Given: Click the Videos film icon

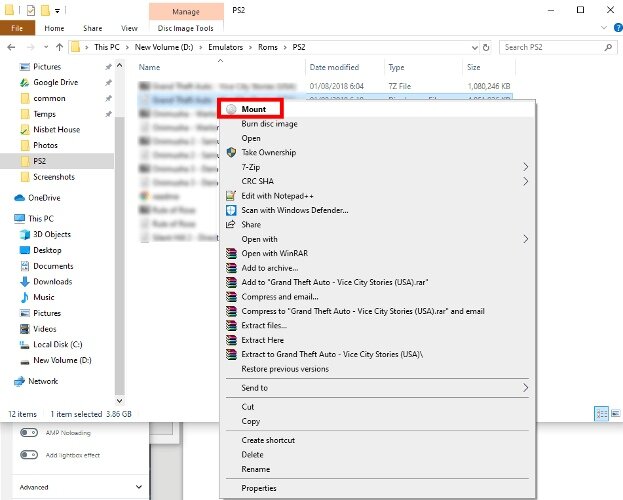Looking at the screenshot, I should (x=25, y=329).
